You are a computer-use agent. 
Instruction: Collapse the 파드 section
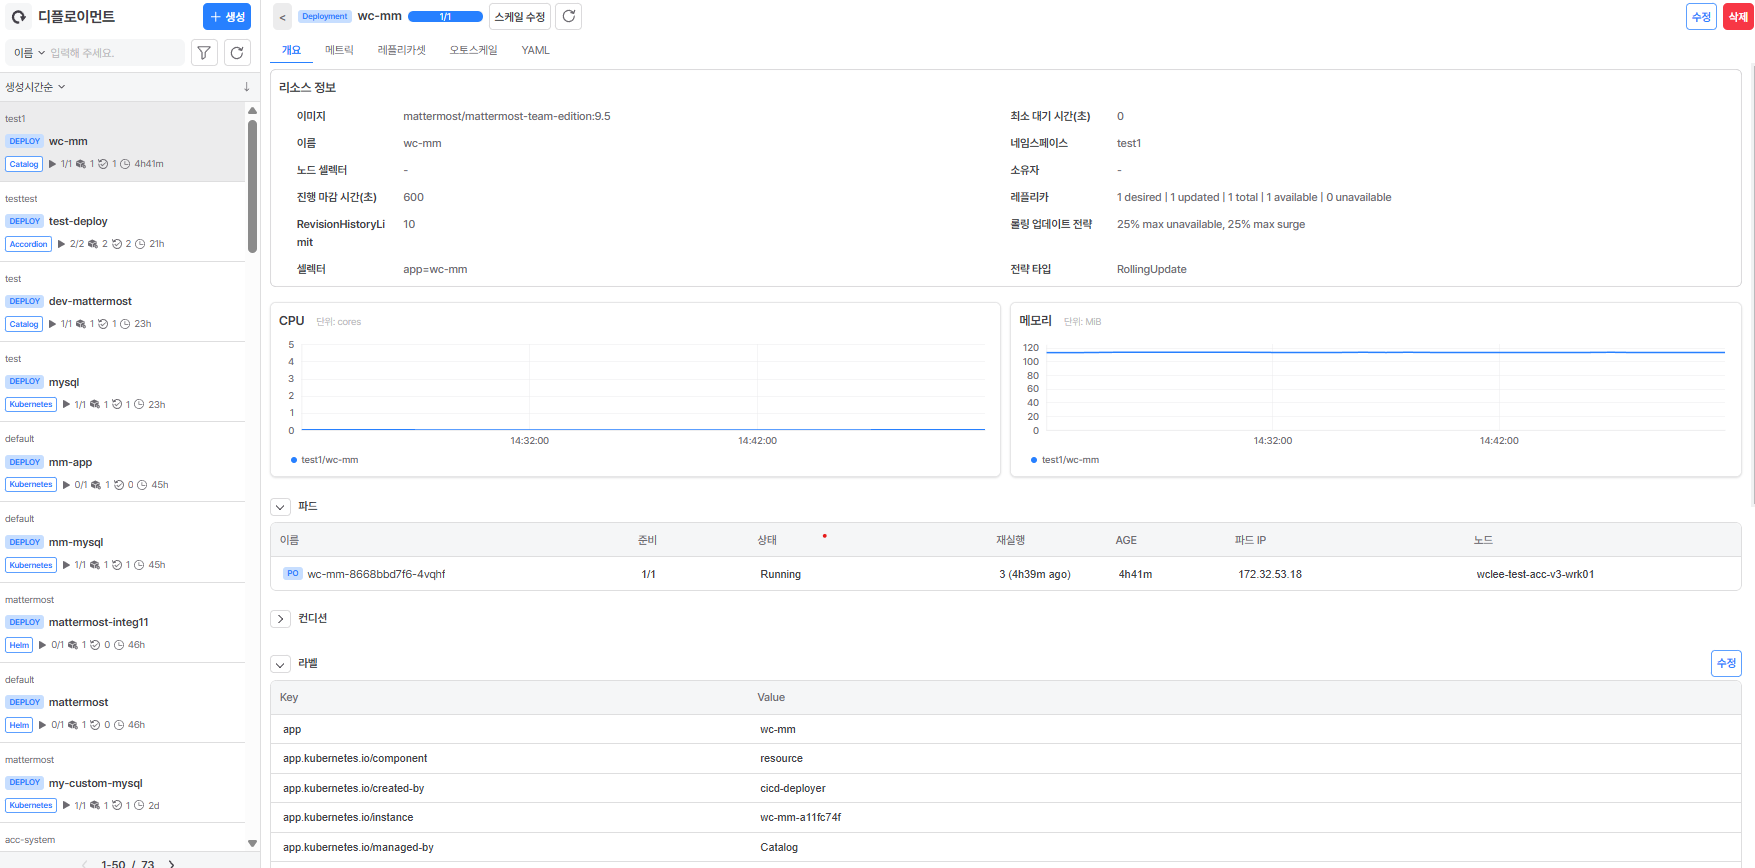coord(281,507)
